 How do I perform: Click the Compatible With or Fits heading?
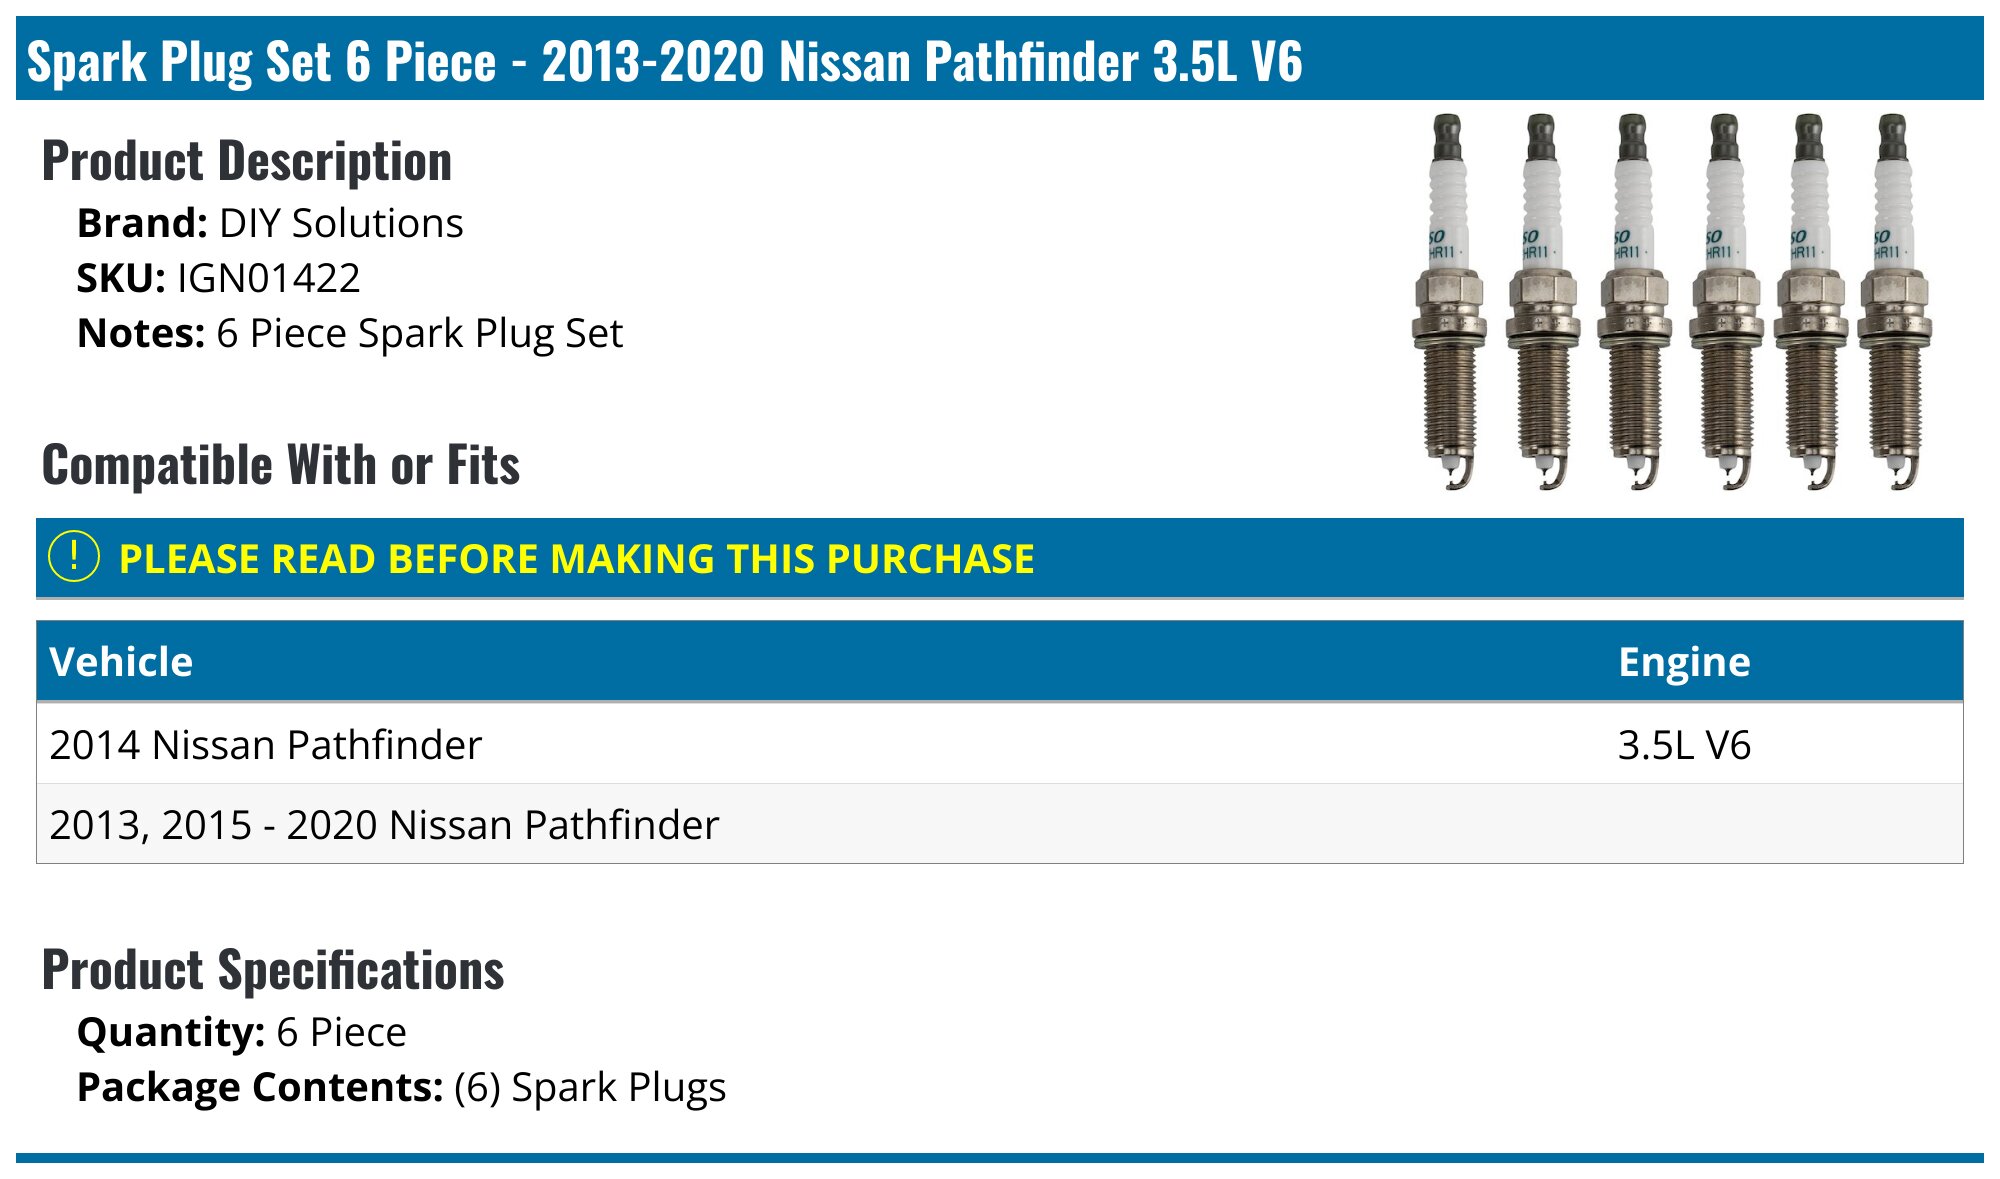281,465
